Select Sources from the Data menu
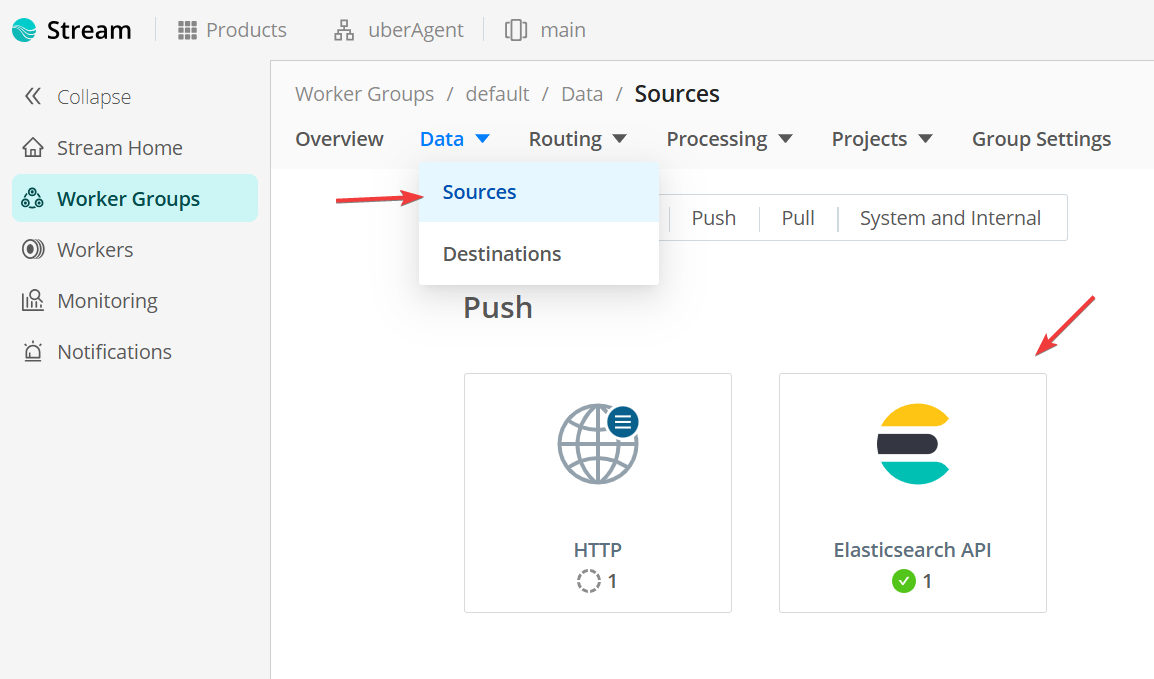 [x=480, y=192]
